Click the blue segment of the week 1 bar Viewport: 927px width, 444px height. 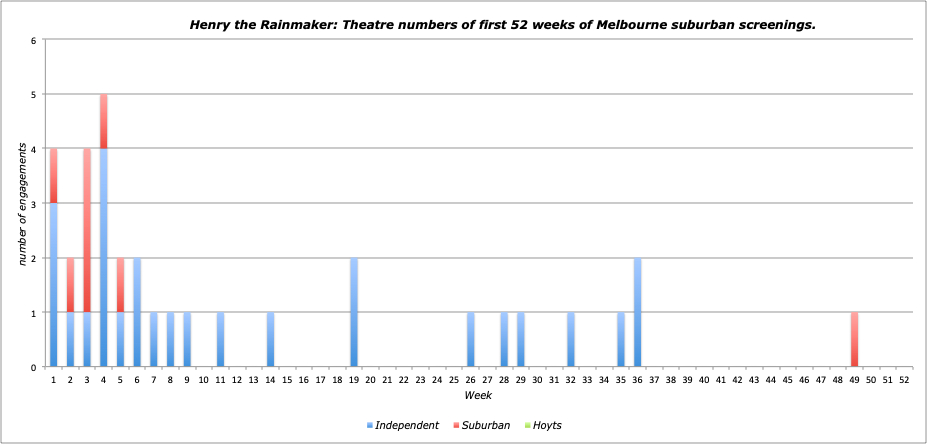tap(53, 285)
